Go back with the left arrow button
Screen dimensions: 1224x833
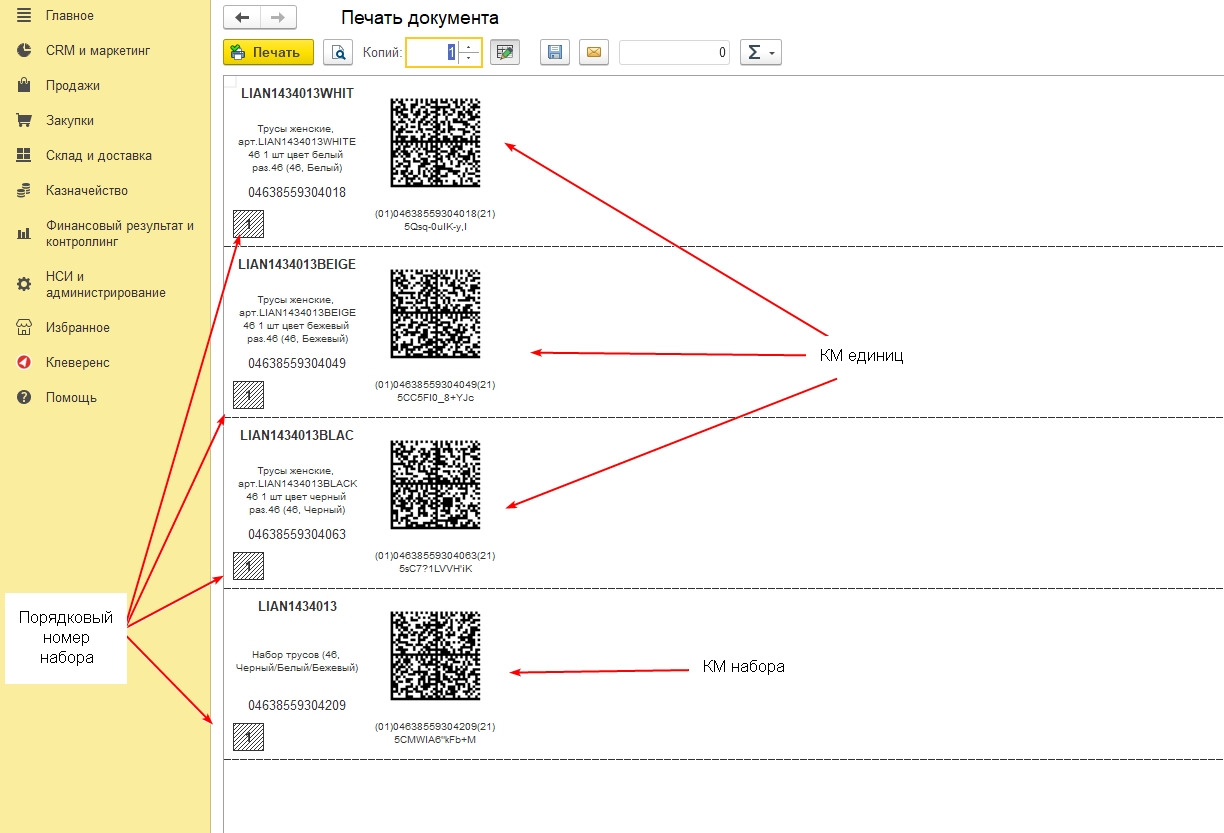click(242, 18)
